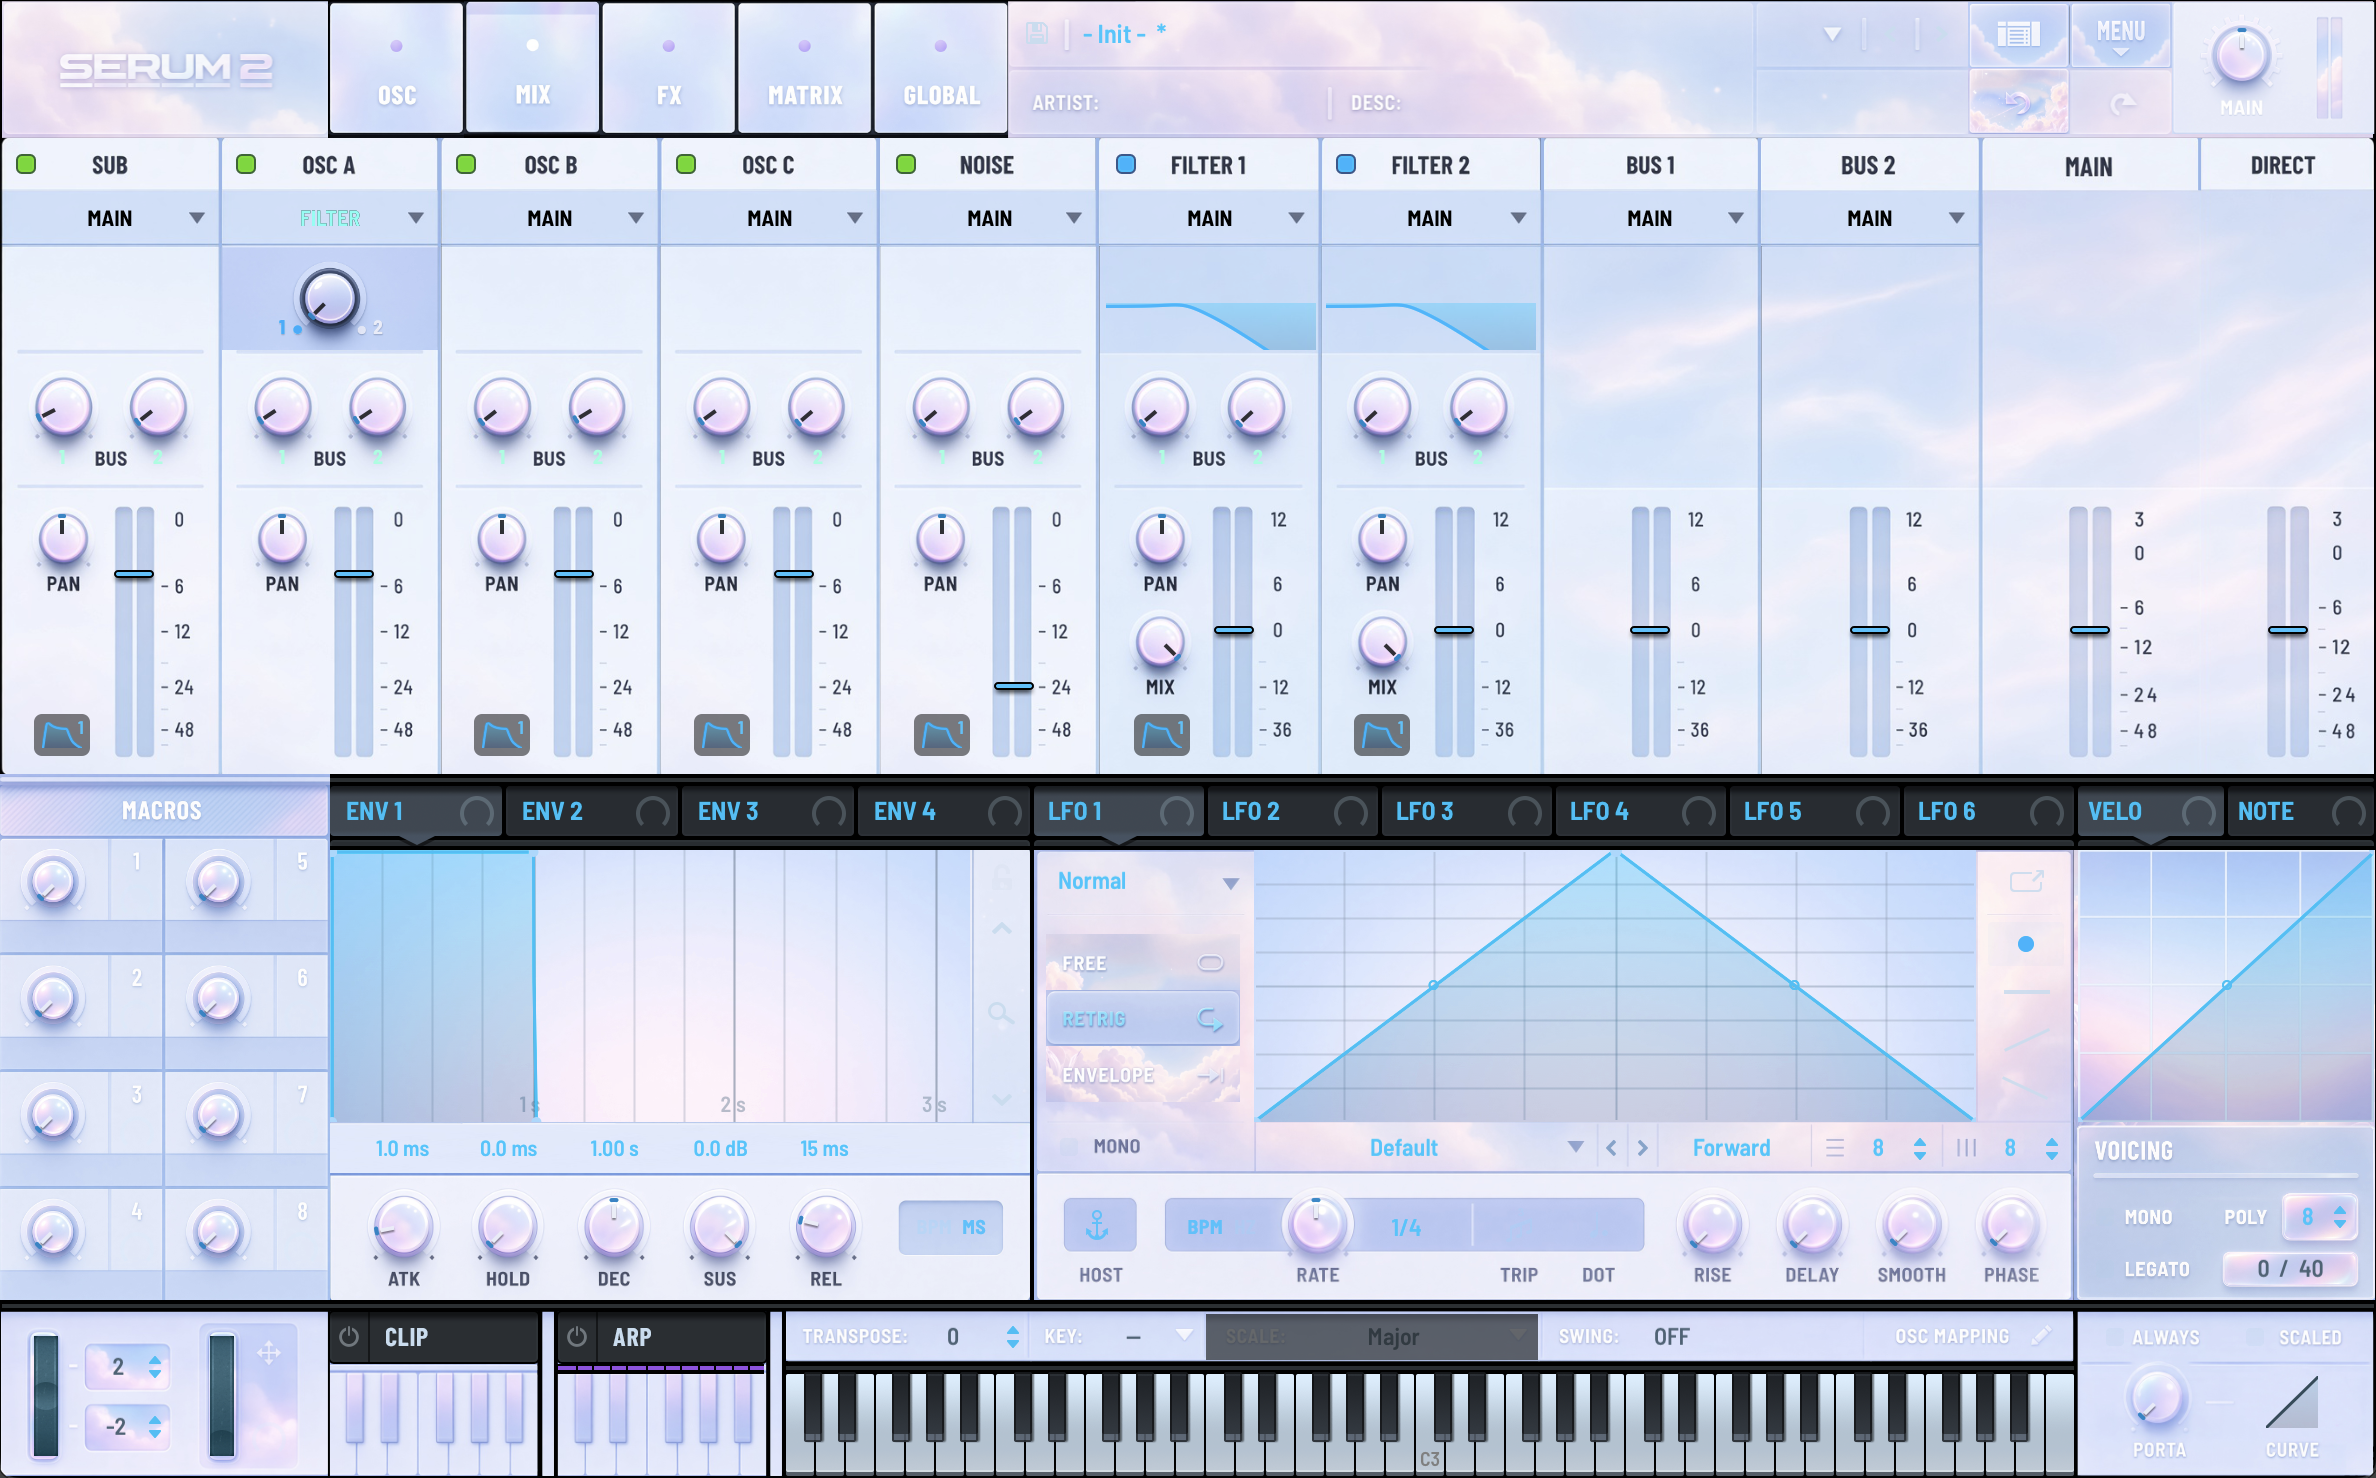Screen dimensions: 2376x1478
Task: Click the NOISE channel level fader handle
Action: [1013, 686]
